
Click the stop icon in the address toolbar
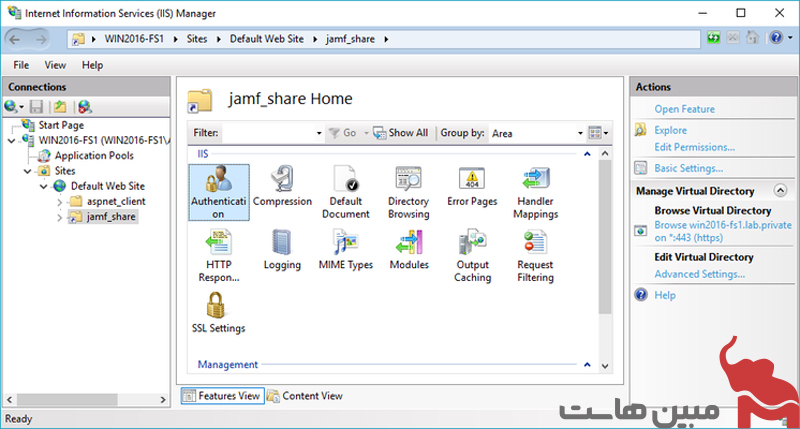click(733, 38)
